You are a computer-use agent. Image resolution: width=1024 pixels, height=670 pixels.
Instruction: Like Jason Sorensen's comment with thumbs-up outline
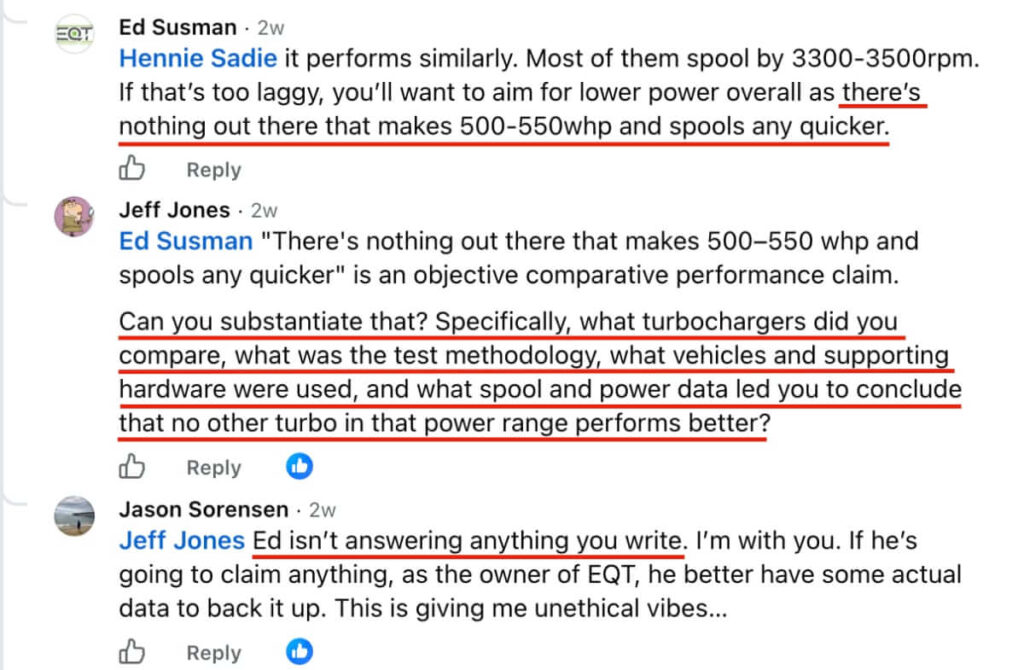[x=132, y=651]
